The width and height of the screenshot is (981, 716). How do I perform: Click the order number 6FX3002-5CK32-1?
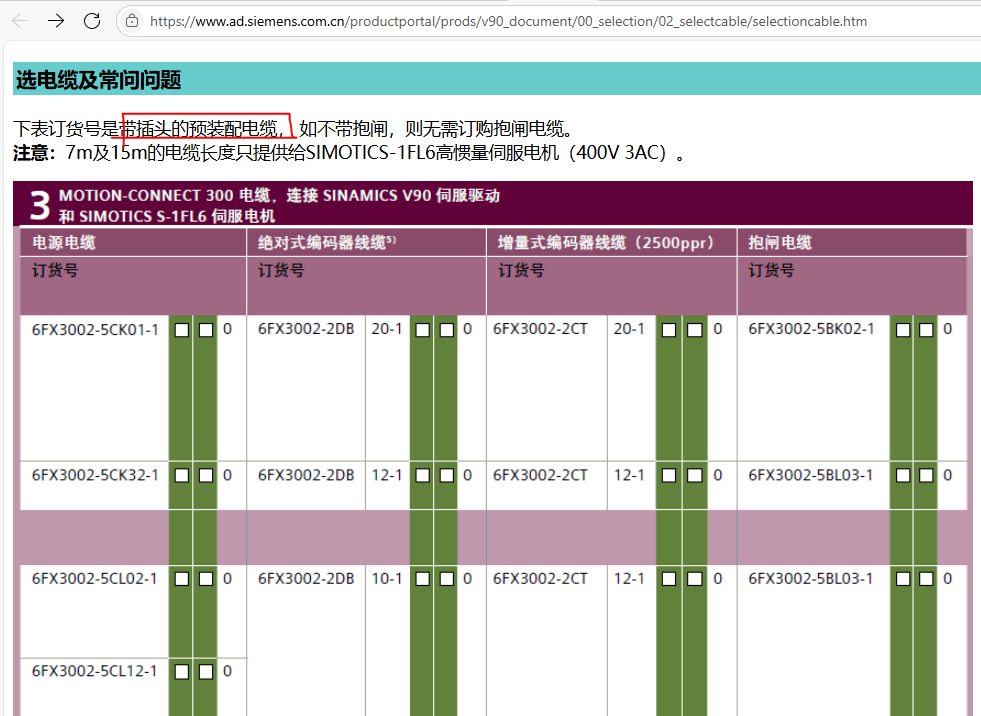click(x=95, y=476)
